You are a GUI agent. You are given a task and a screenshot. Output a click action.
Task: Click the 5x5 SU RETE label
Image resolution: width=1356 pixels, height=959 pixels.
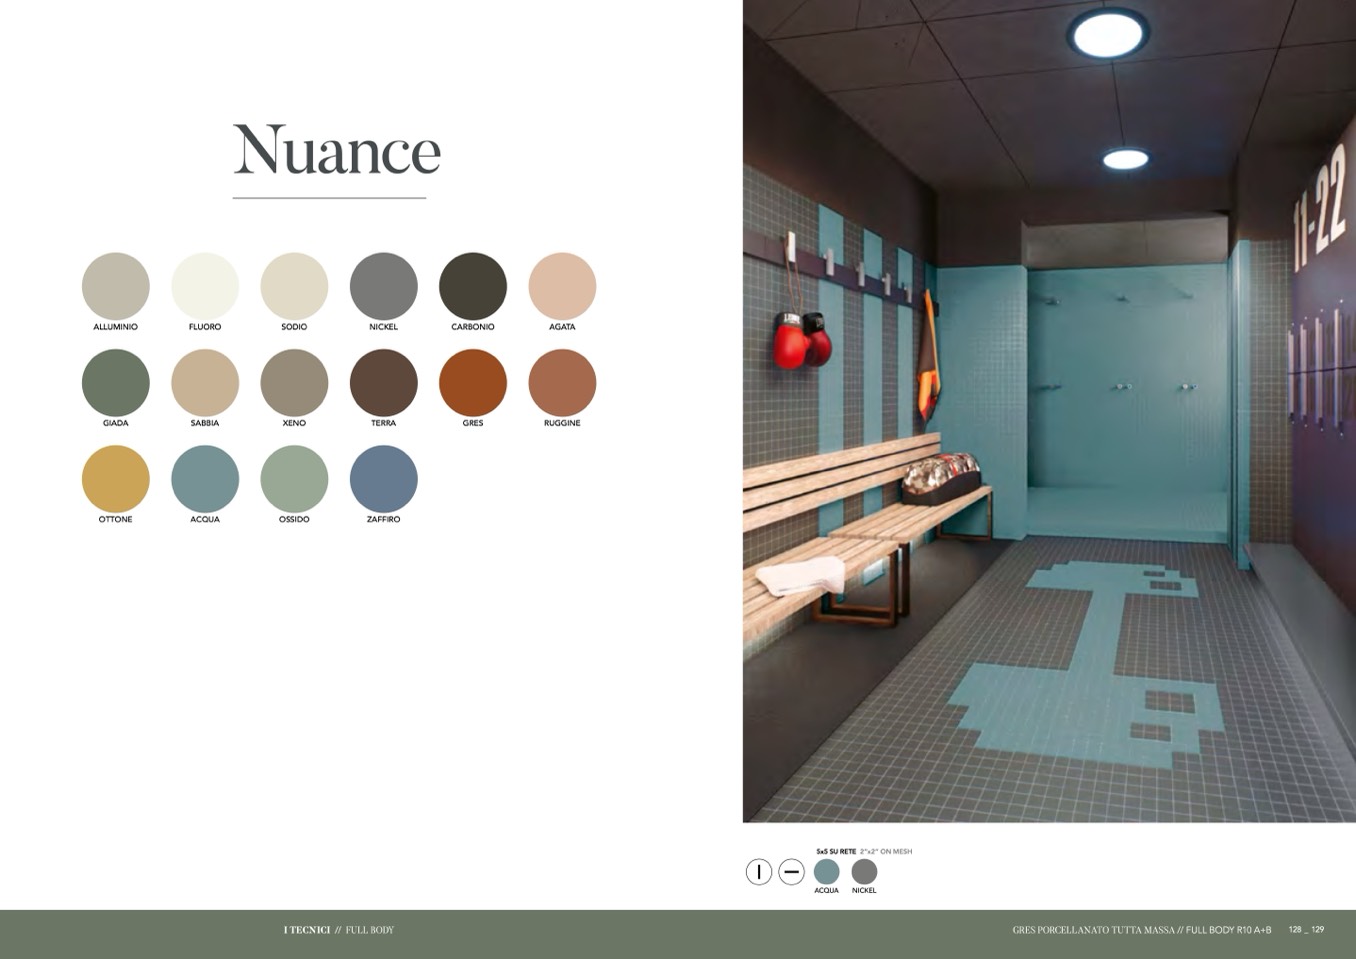point(836,852)
